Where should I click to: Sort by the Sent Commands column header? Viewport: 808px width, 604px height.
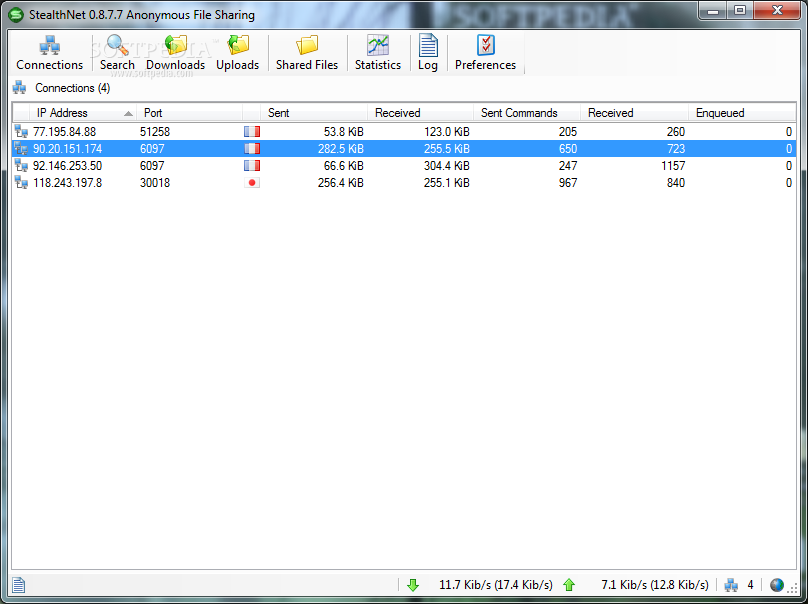(527, 113)
